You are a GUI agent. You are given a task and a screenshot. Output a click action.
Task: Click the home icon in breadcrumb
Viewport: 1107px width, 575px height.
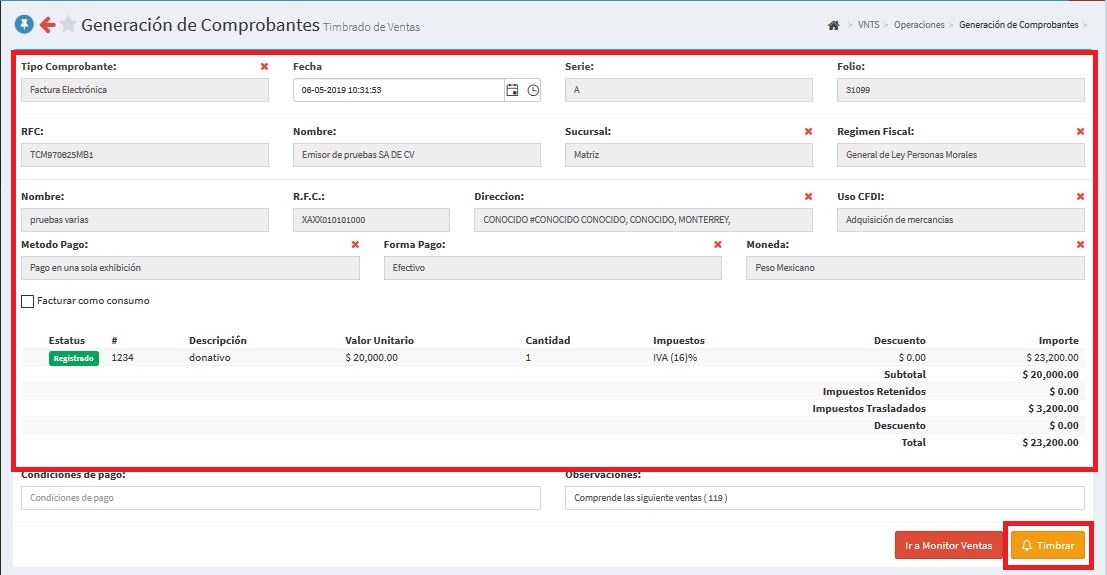833,25
